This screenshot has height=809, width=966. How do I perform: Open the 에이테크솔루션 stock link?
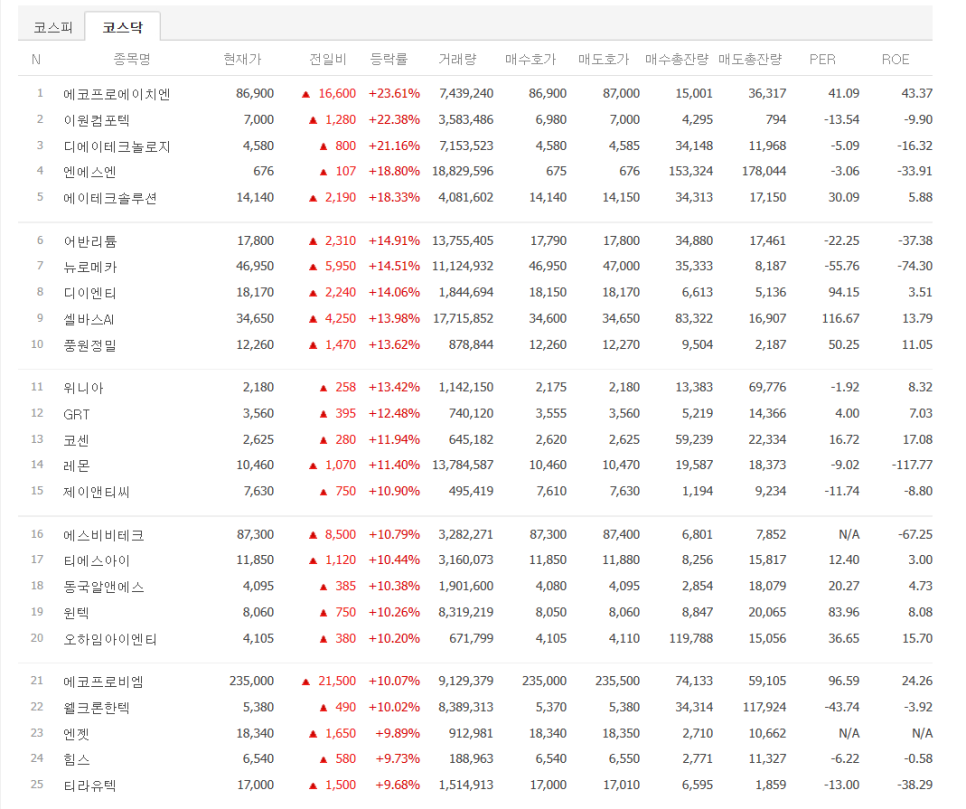click(110, 198)
